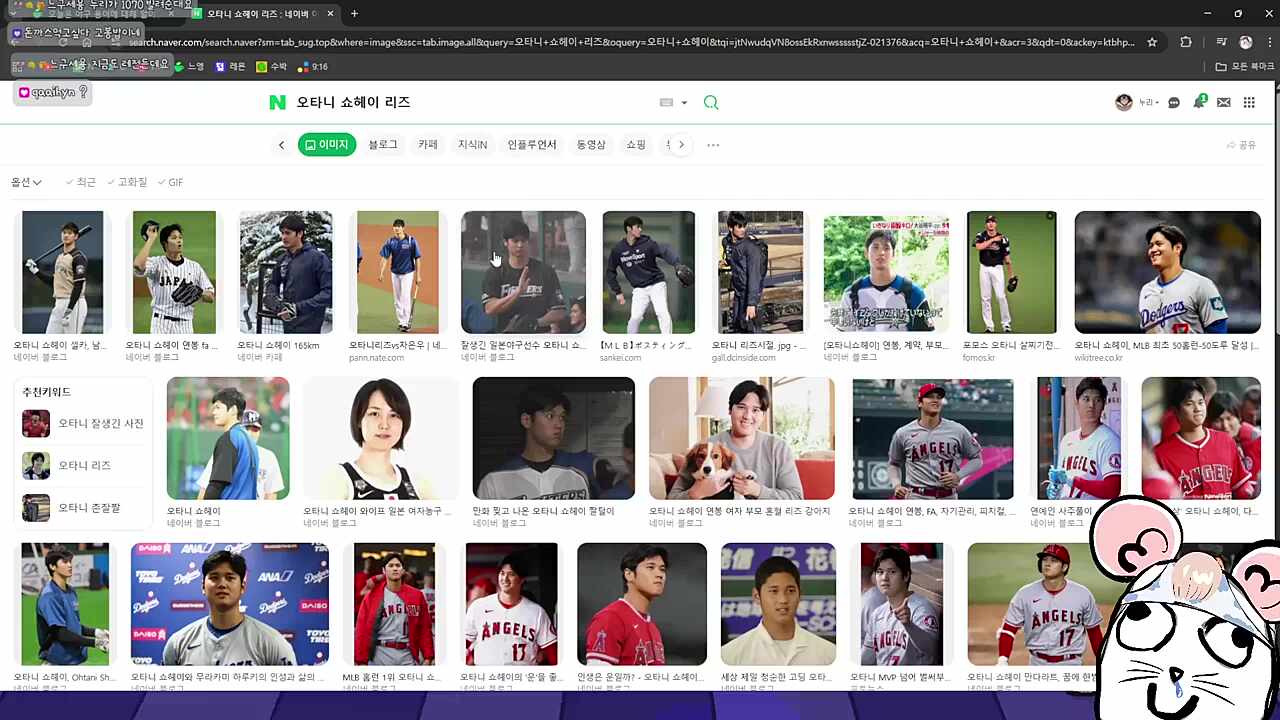
Task: Open the 레몬 bookmark
Action: [x=230, y=66]
